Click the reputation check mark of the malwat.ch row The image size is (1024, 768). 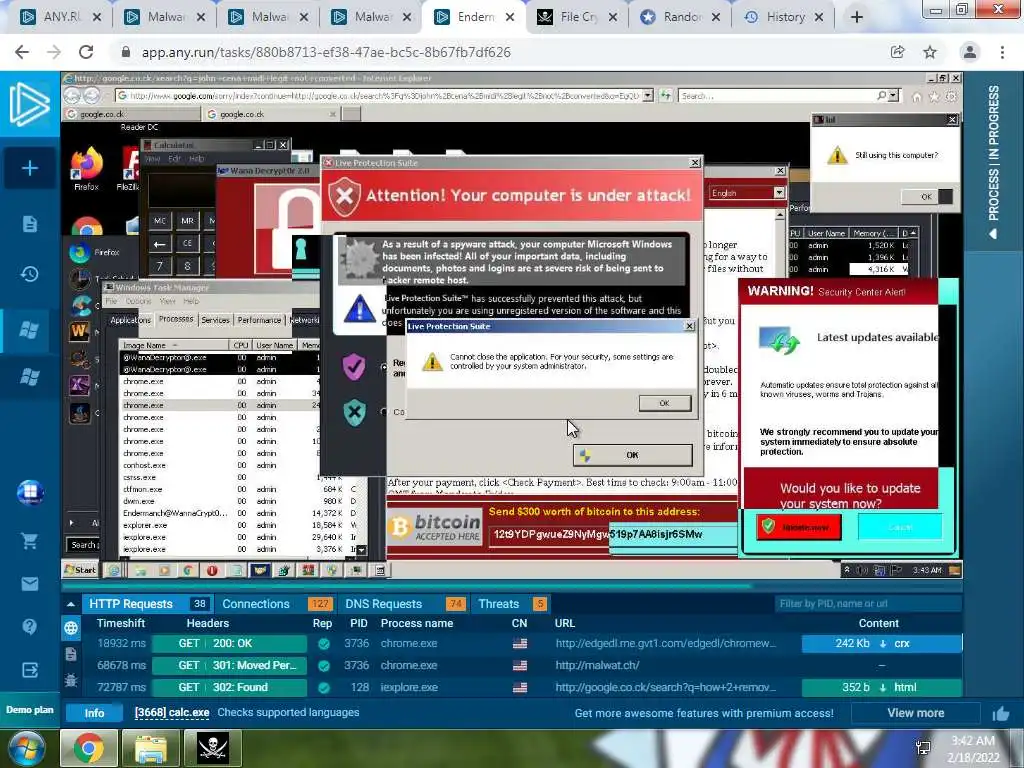coord(323,665)
